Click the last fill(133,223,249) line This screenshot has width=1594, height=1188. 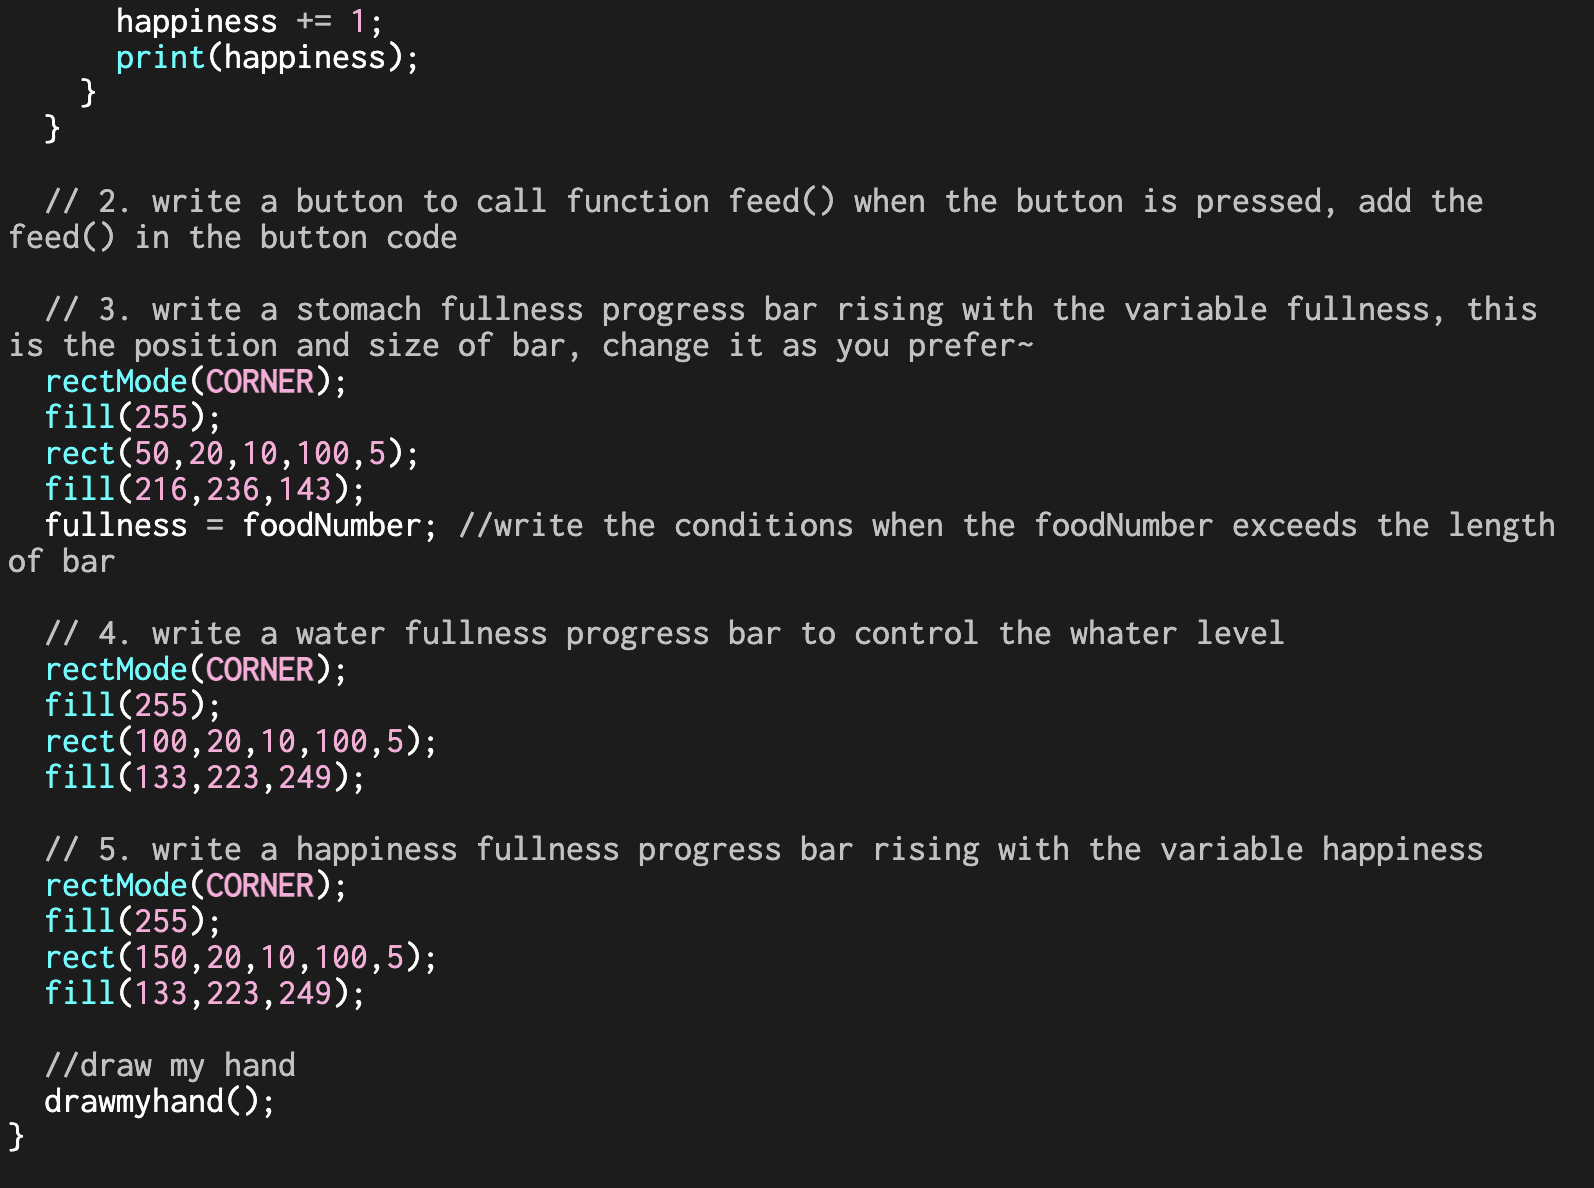tap(205, 993)
